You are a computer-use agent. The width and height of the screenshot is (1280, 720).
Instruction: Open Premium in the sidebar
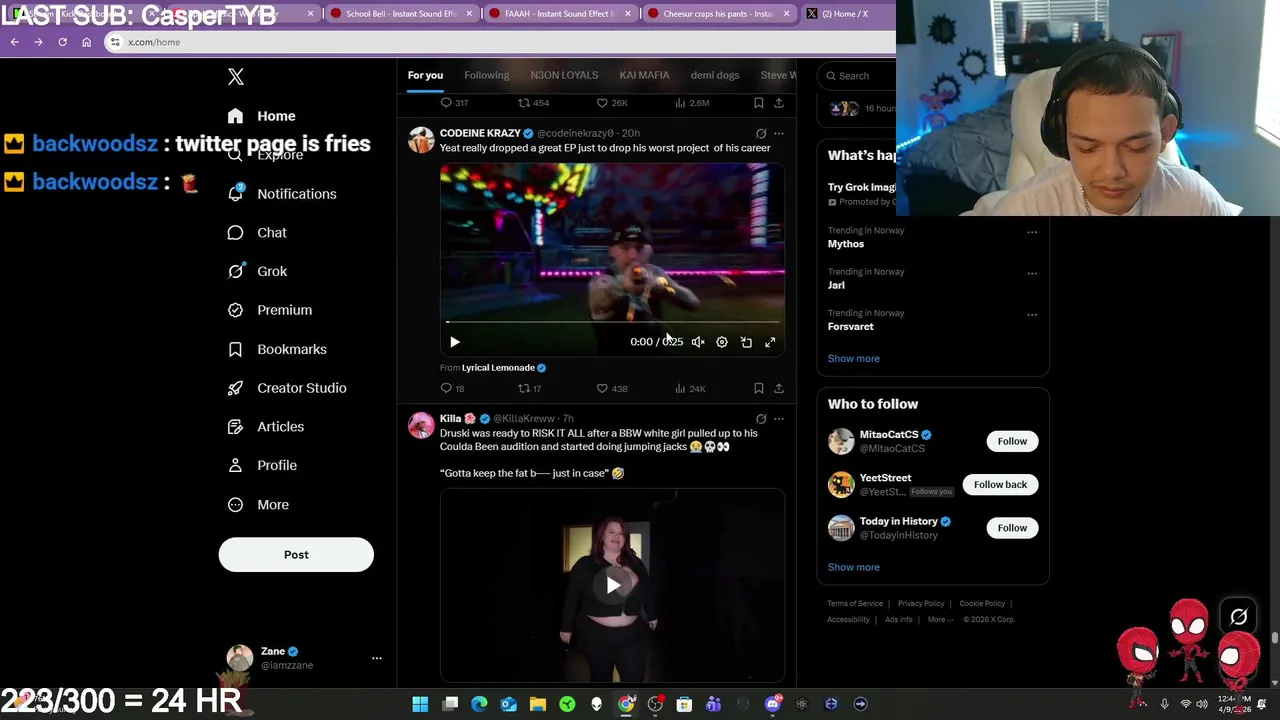(270, 310)
